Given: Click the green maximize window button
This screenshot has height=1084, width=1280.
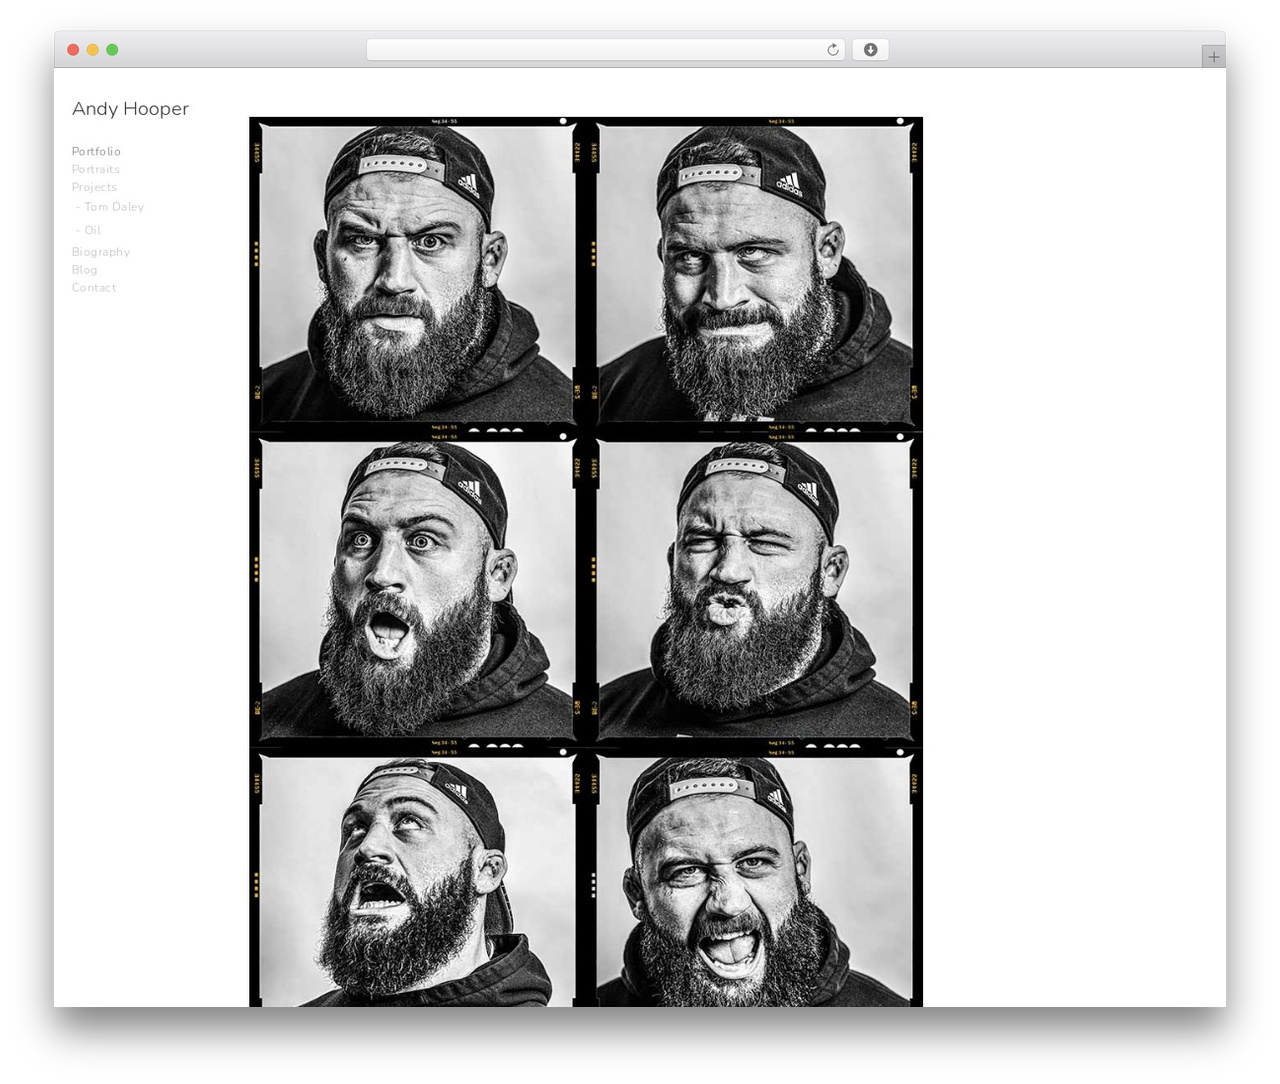Looking at the screenshot, I should pyautogui.click(x=112, y=50).
